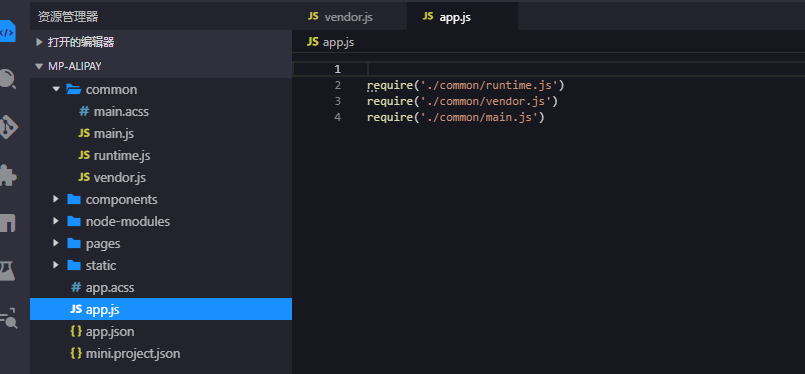Expand the components folder arrow

click(56, 199)
